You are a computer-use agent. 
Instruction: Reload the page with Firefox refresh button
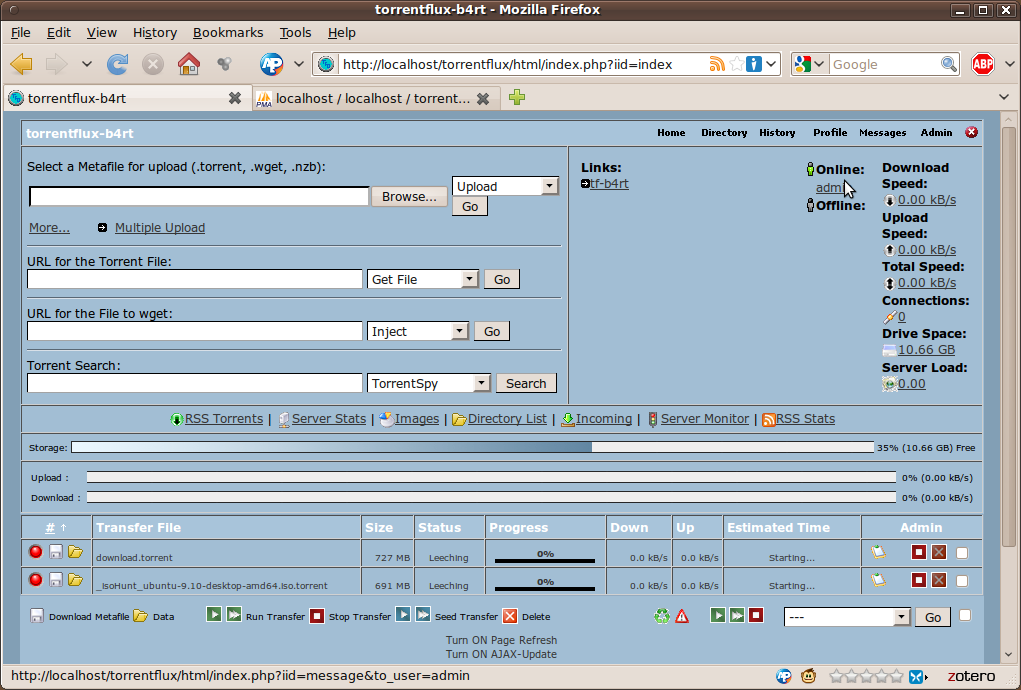tap(117, 64)
